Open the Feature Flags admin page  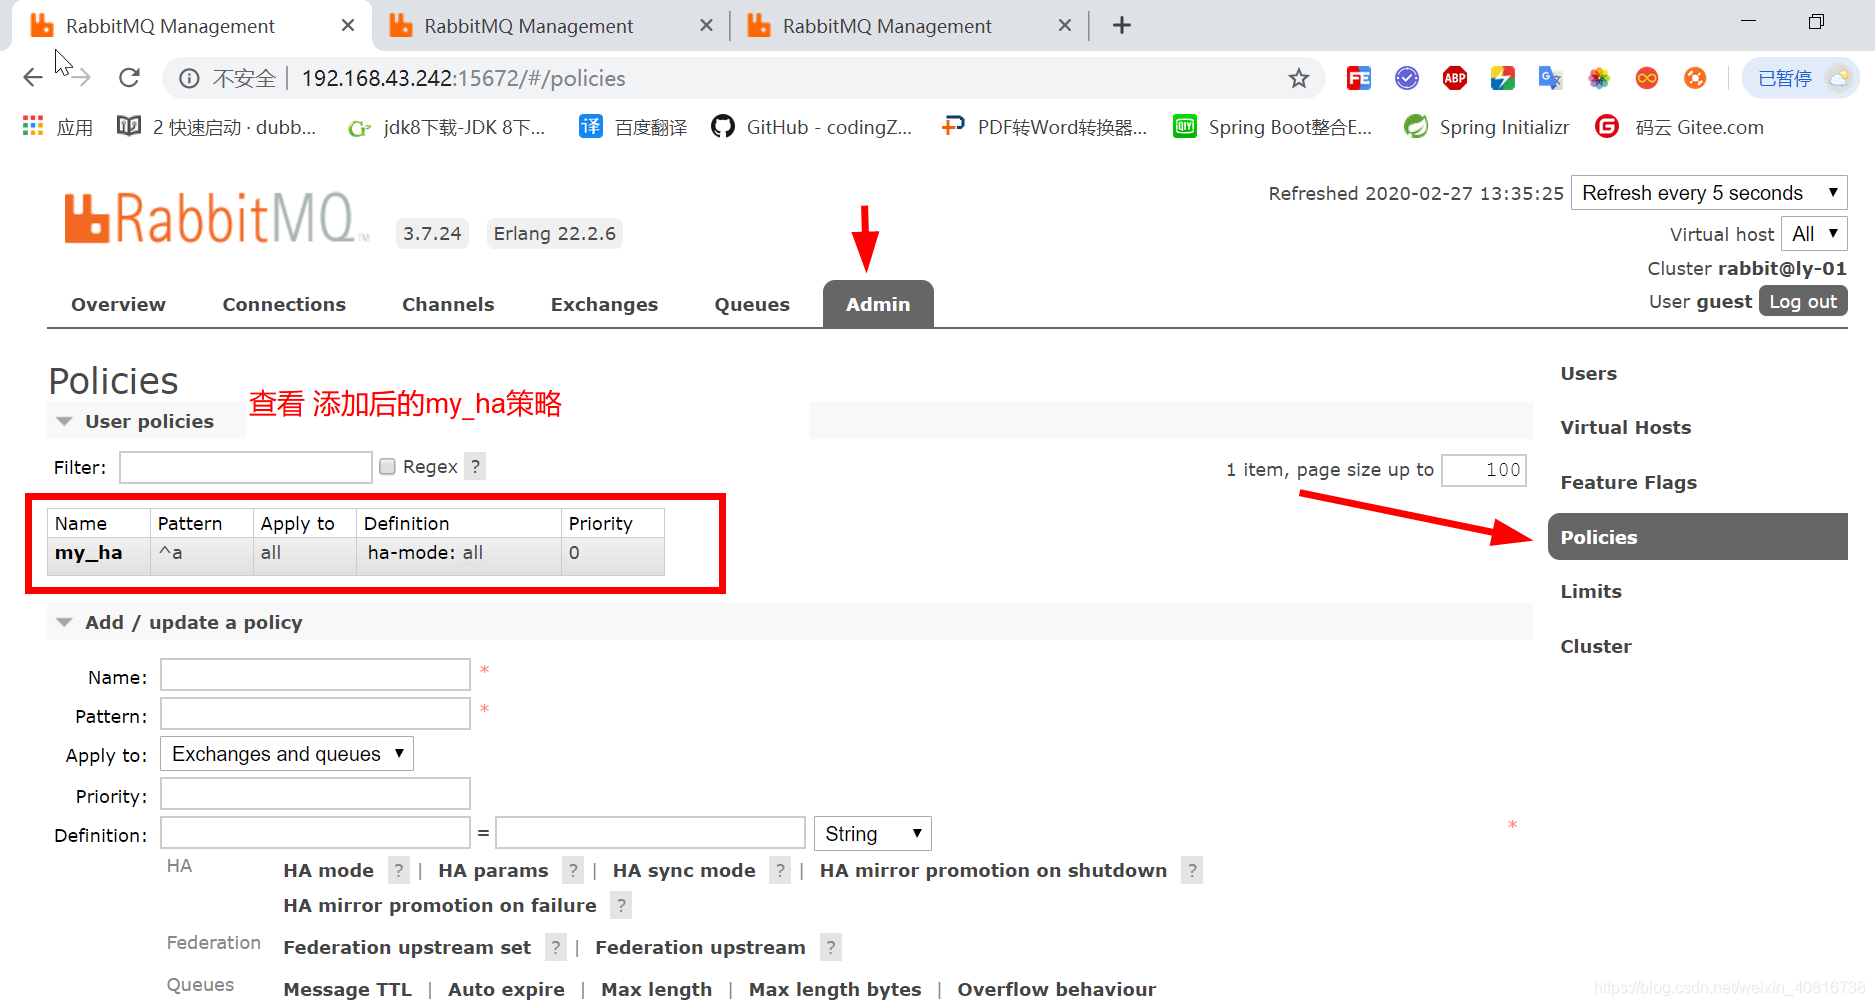point(1628,482)
